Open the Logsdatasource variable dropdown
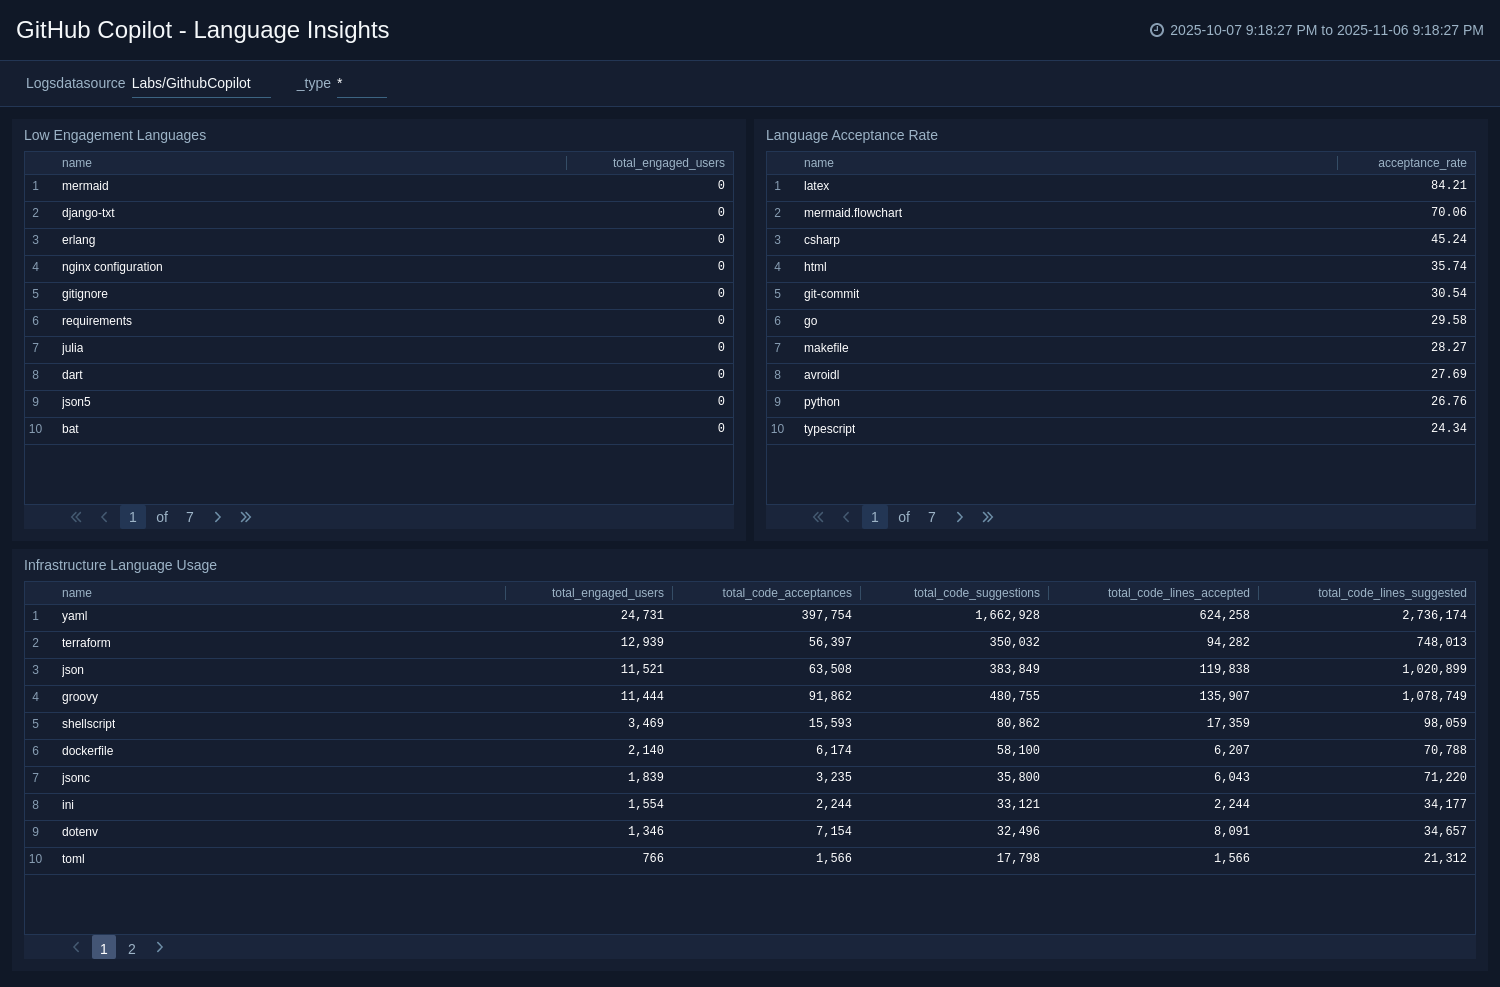This screenshot has height=987, width=1500. (x=200, y=83)
